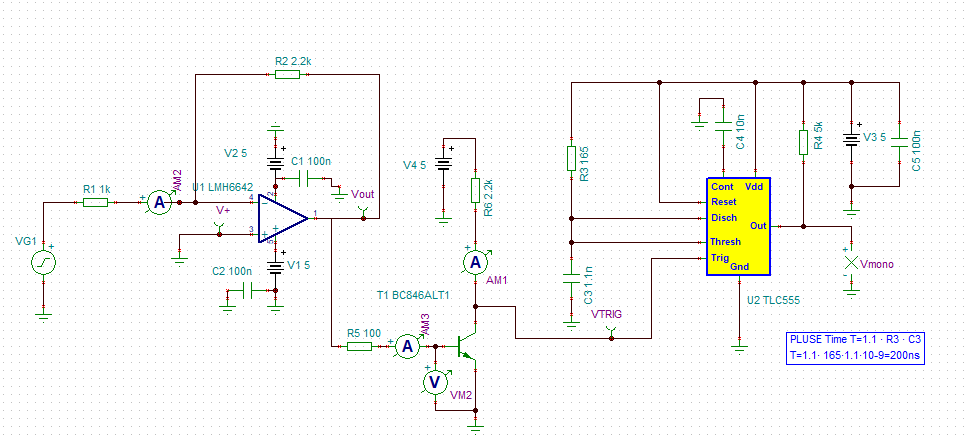Click the T1 BC846ALT1 label text
Image resolution: width=970 pixels, height=438 pixels.
(x=413, y=296)
